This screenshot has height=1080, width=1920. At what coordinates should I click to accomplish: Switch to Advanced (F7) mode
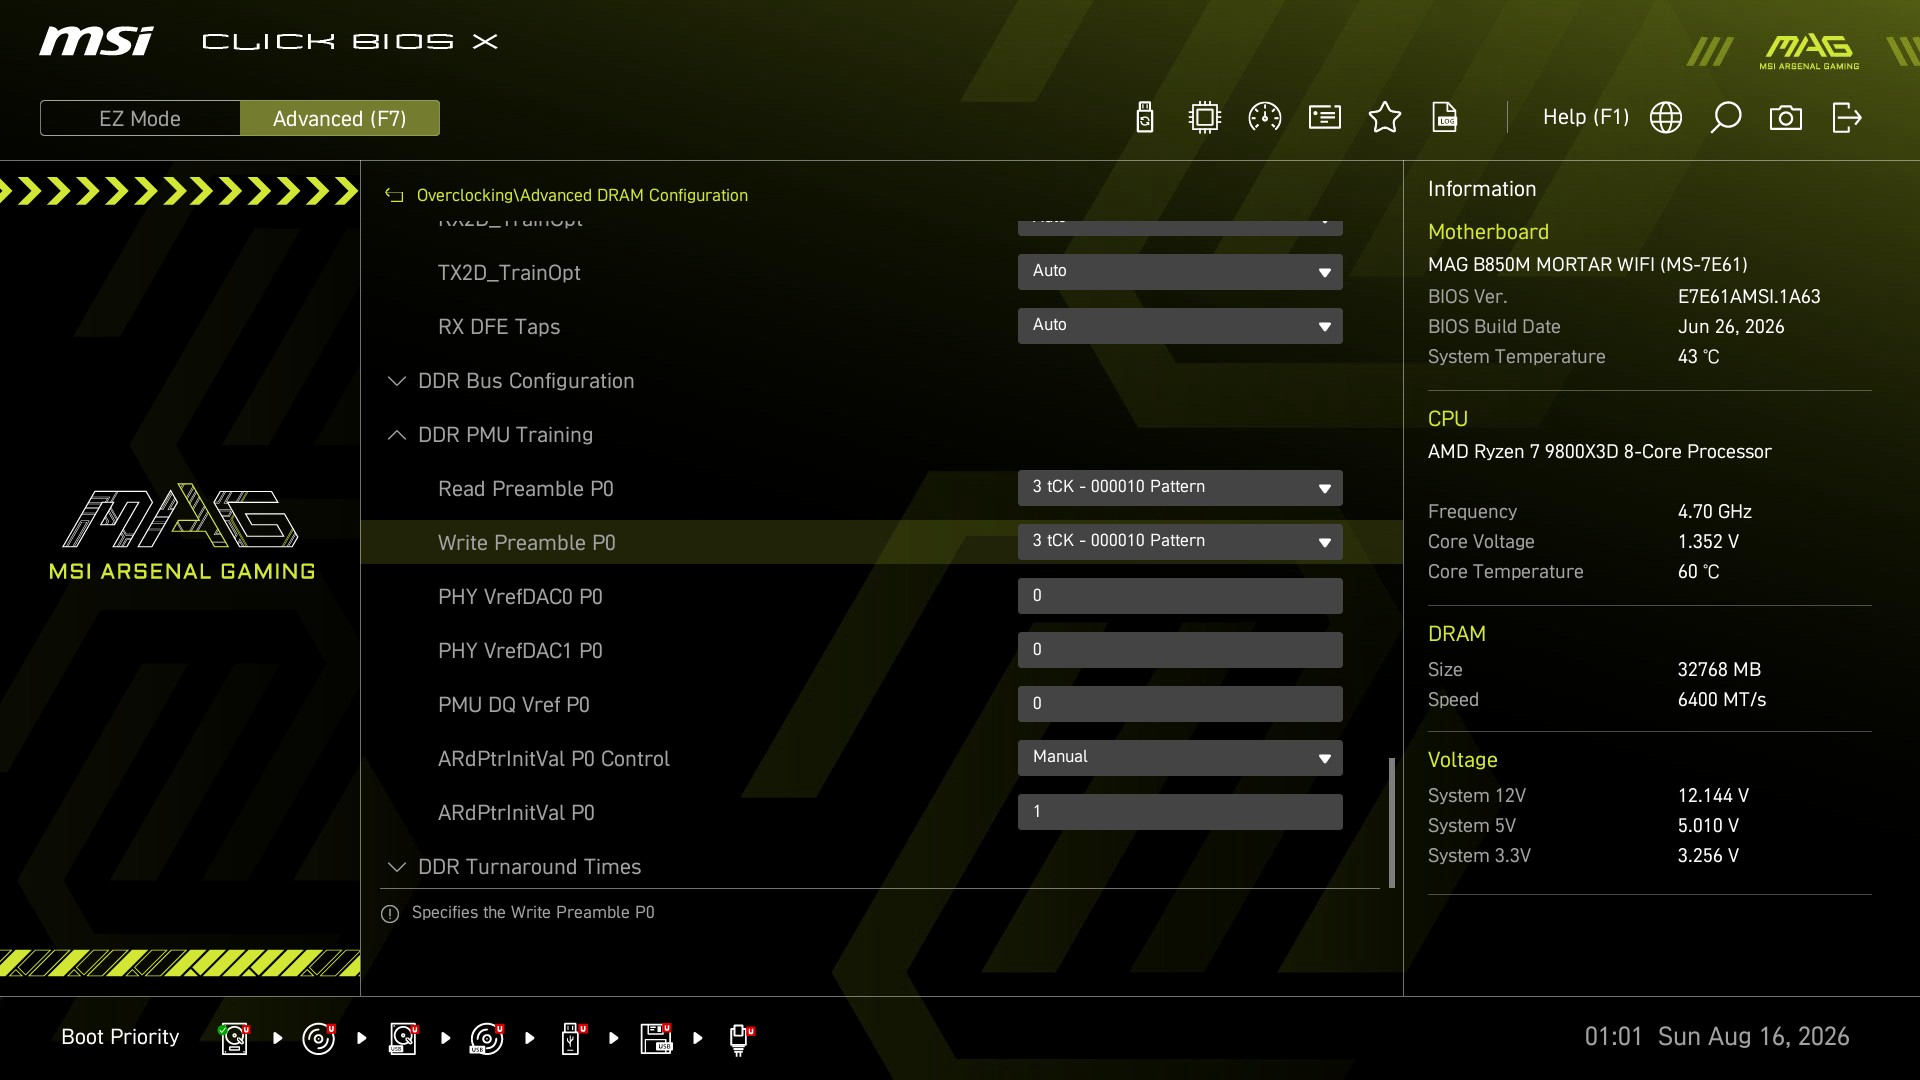340,118
